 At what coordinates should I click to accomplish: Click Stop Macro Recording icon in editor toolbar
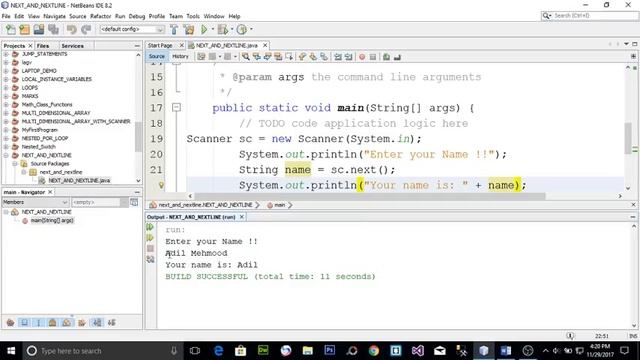[x=373, y=57]
